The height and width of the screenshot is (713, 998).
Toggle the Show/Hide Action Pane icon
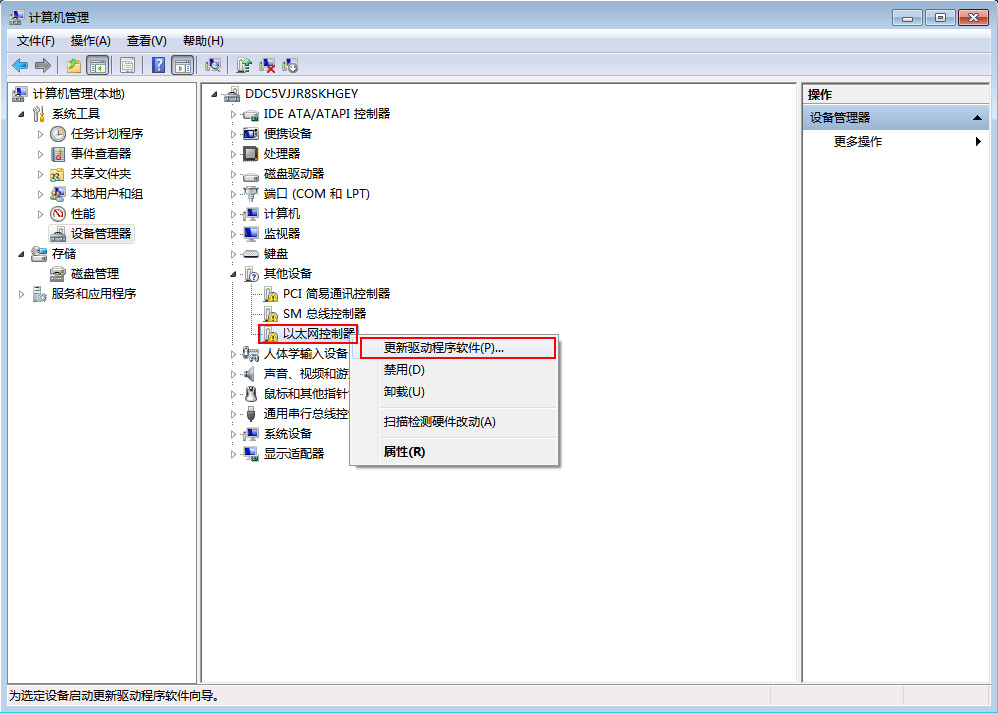tap(183, 65)
